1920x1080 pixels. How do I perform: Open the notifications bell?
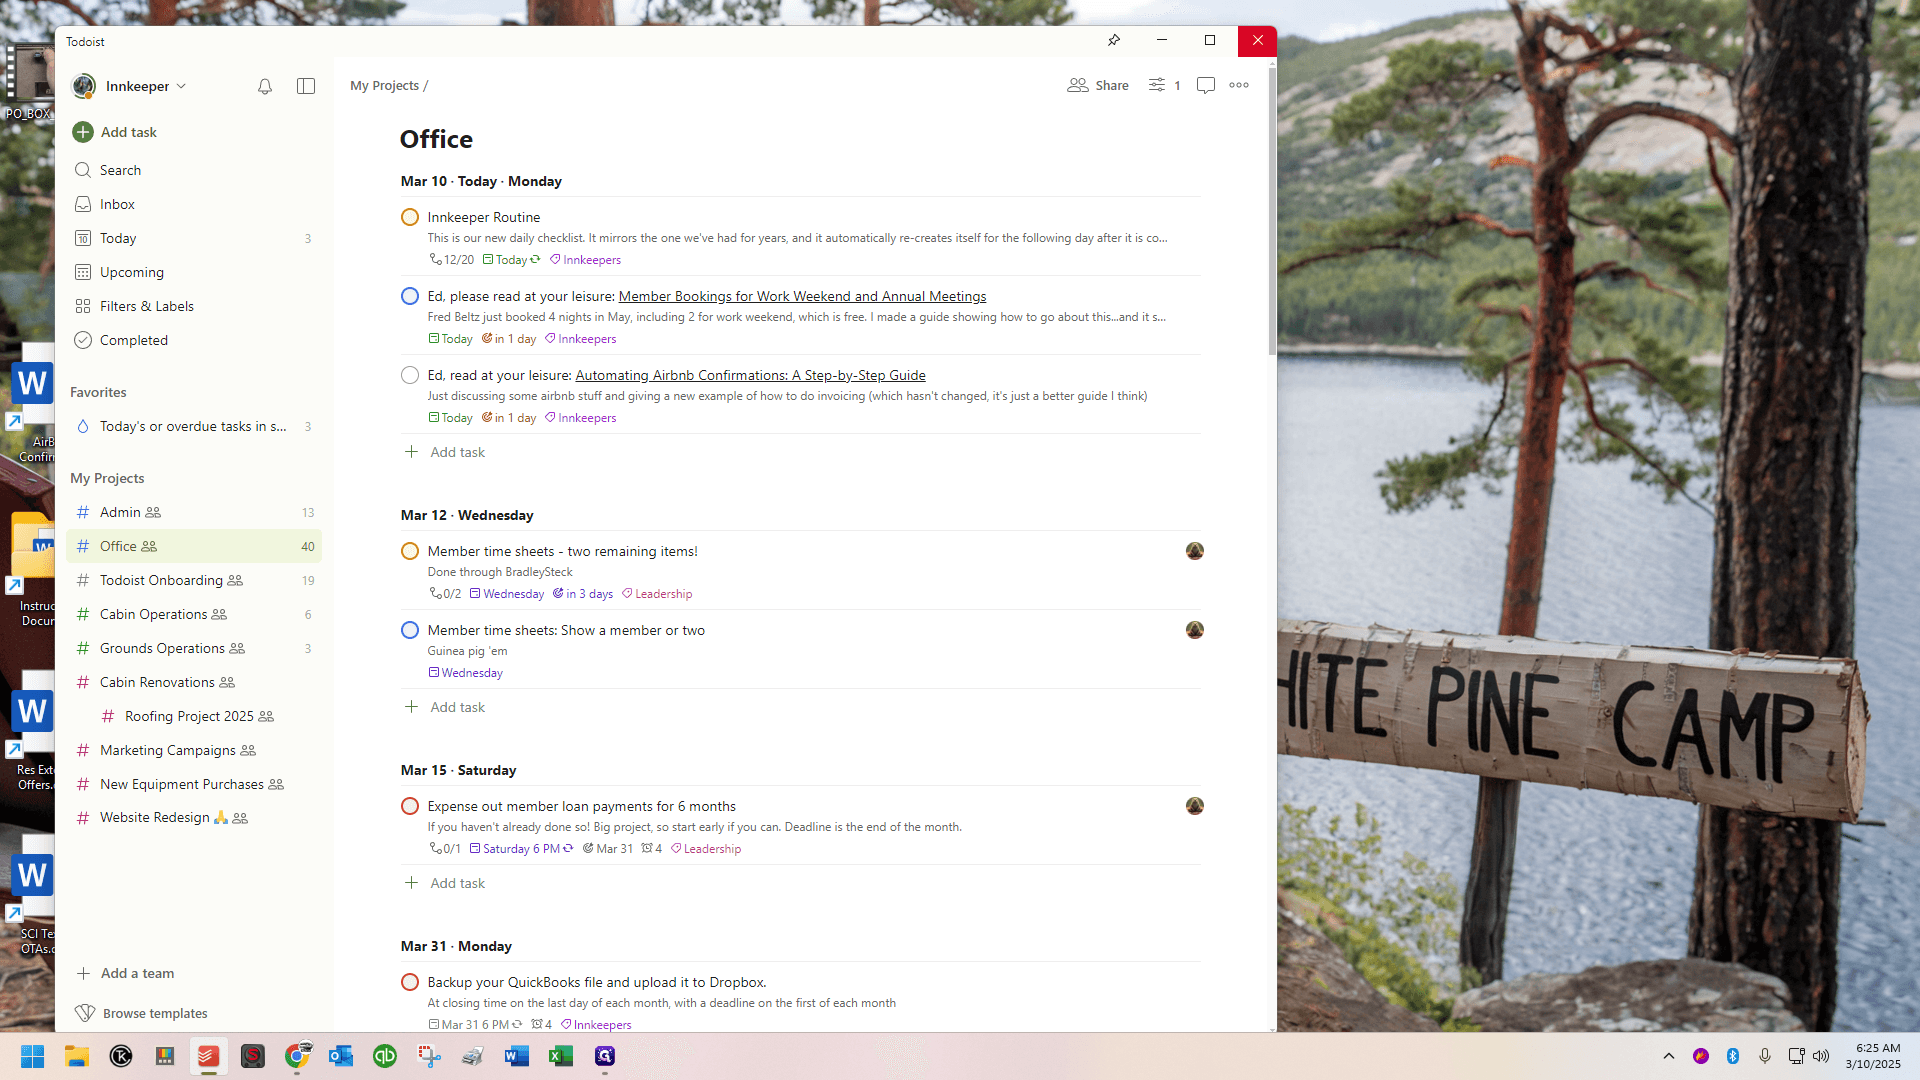tap(265, 86)
